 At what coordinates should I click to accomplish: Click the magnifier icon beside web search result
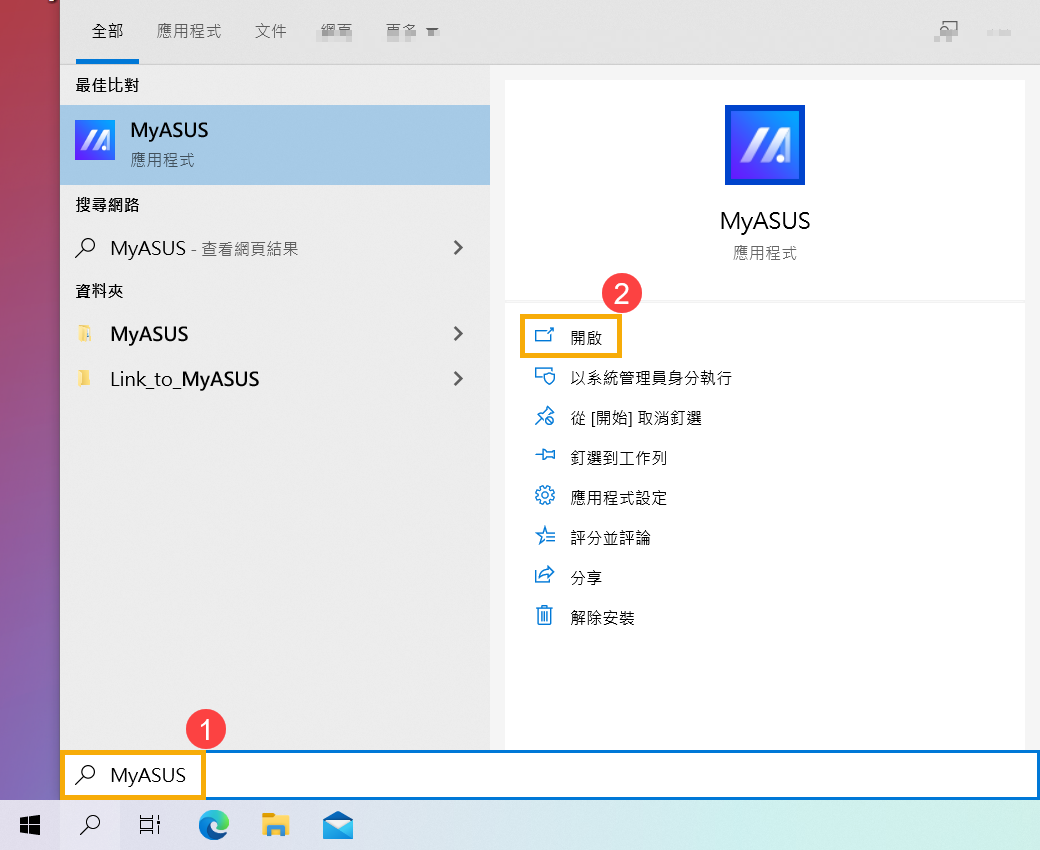pyautogui.click(x=85, y=248)
